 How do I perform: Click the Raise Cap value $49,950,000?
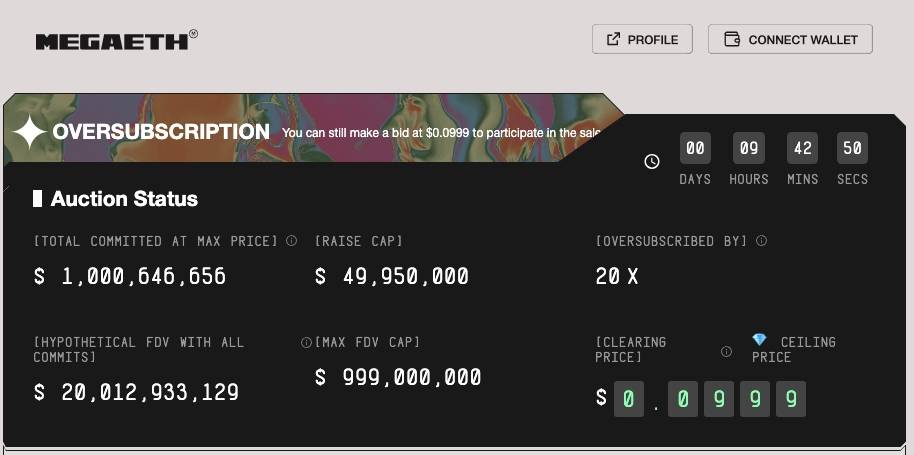coord(392,276)
